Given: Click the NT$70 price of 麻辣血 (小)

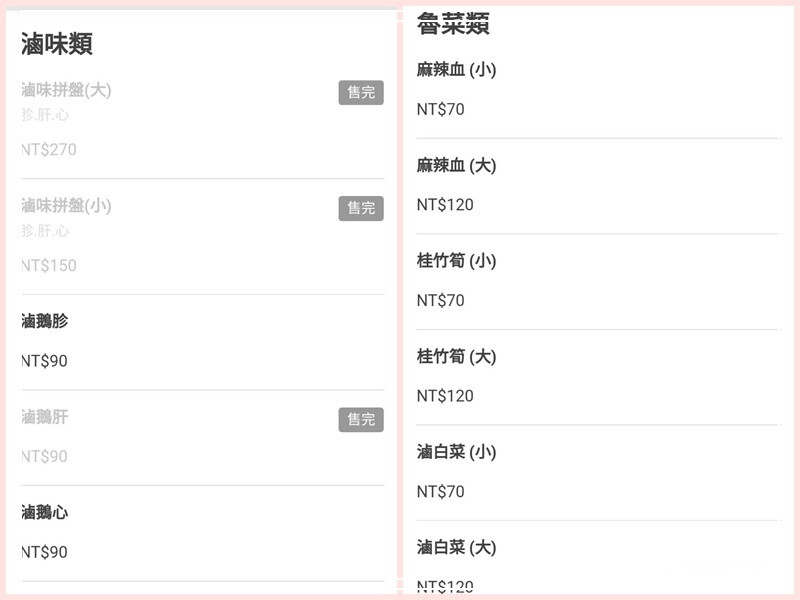Looking at the screenshot, I should tap(441, 110).
